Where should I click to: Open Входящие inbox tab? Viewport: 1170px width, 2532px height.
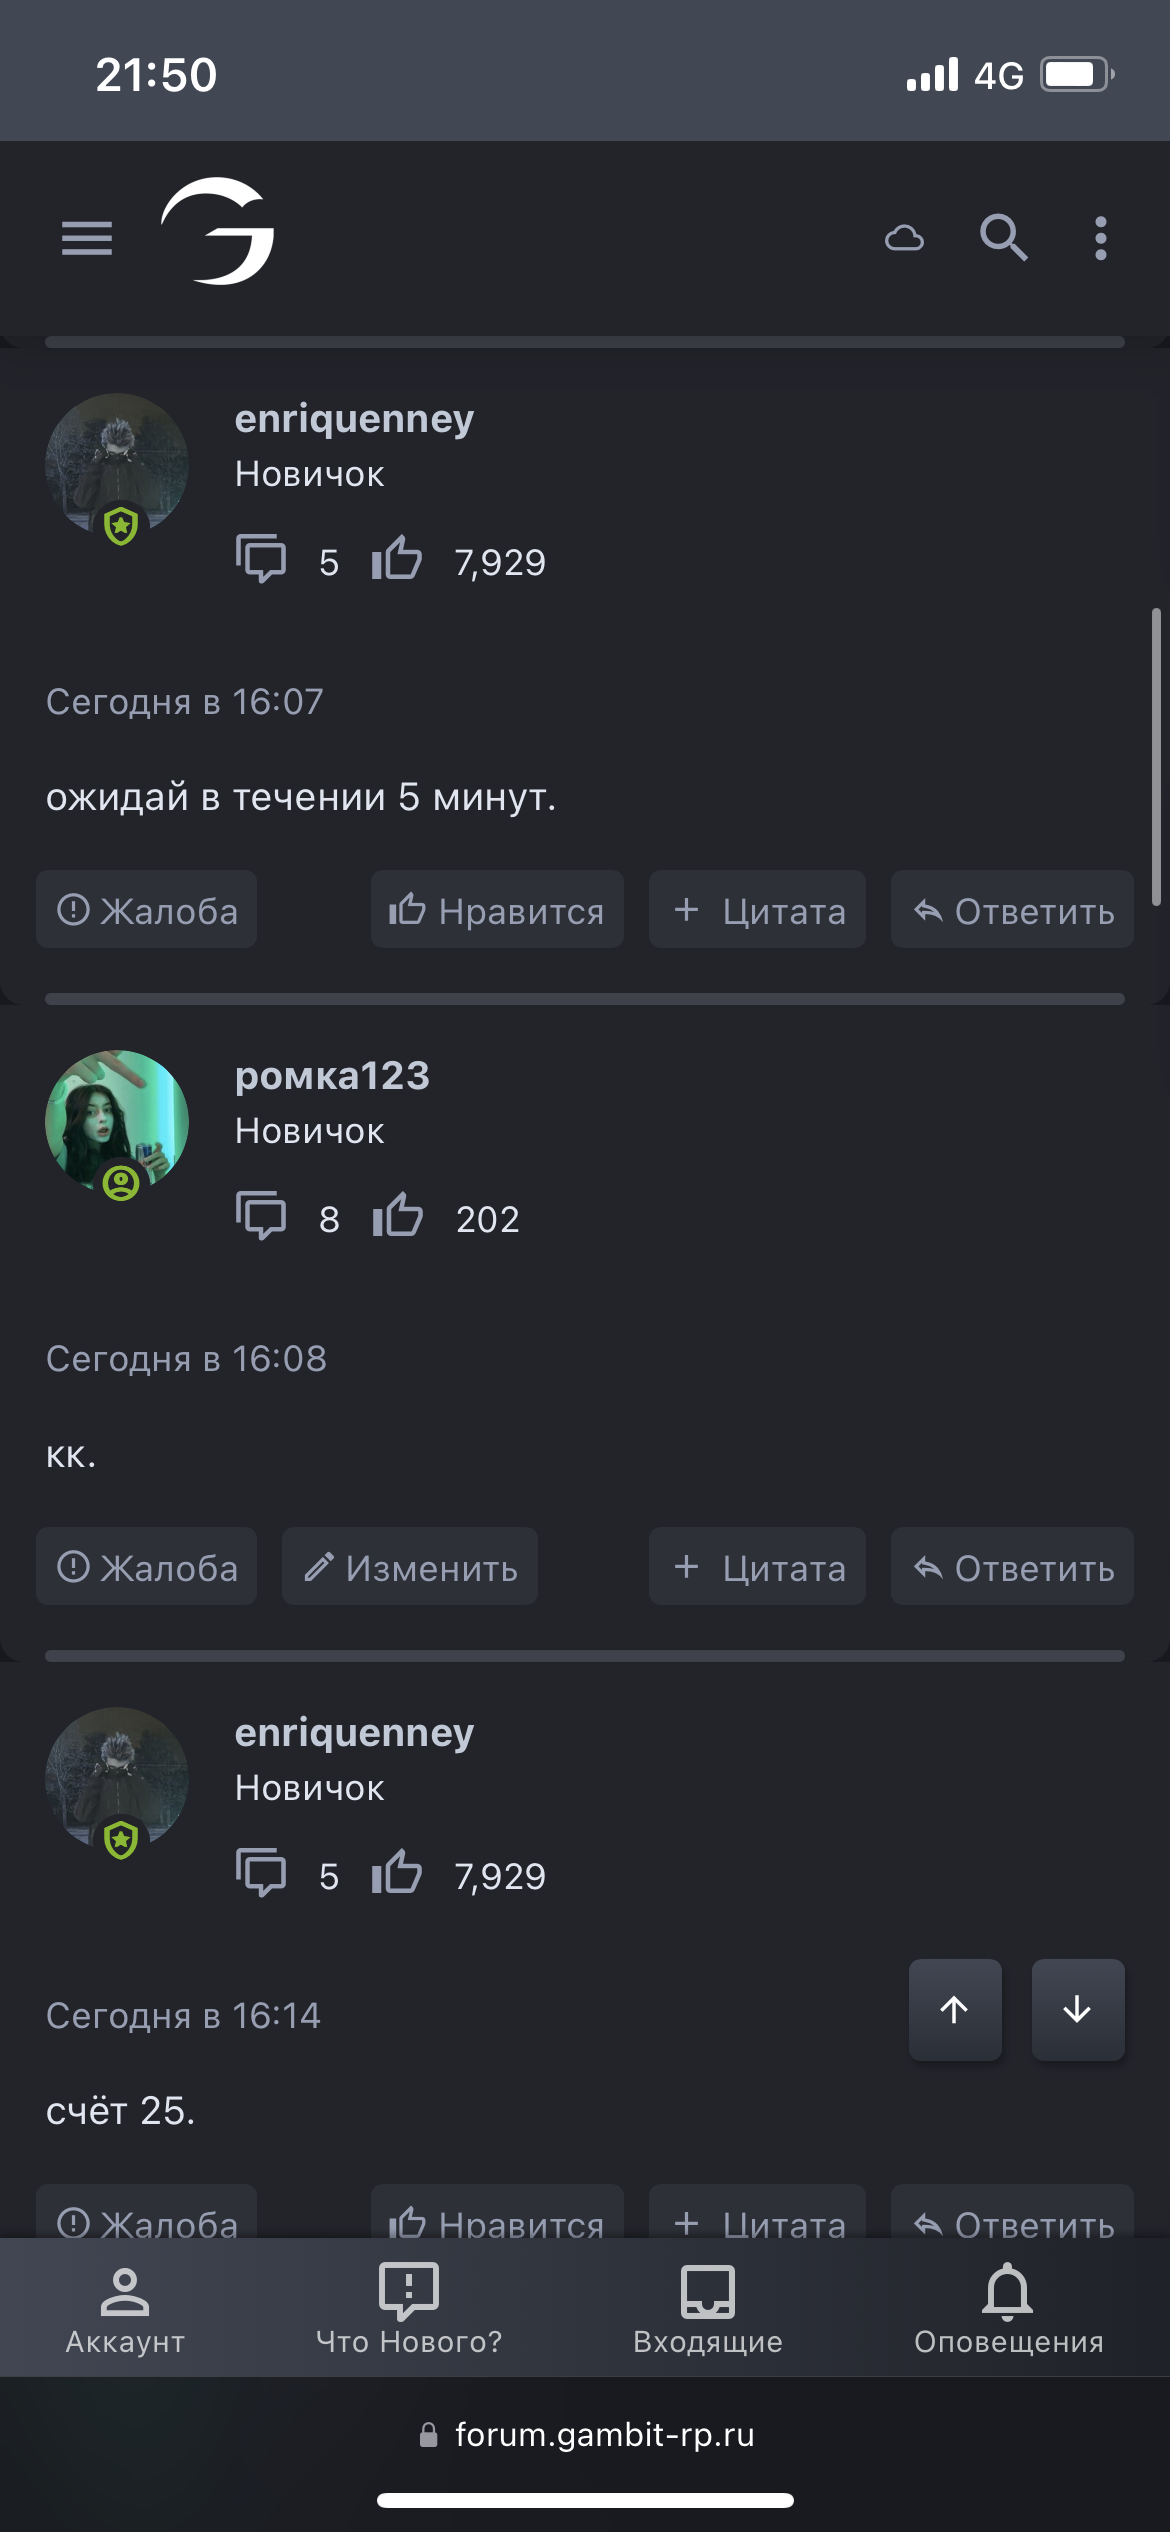click(x=708, y=2308)
